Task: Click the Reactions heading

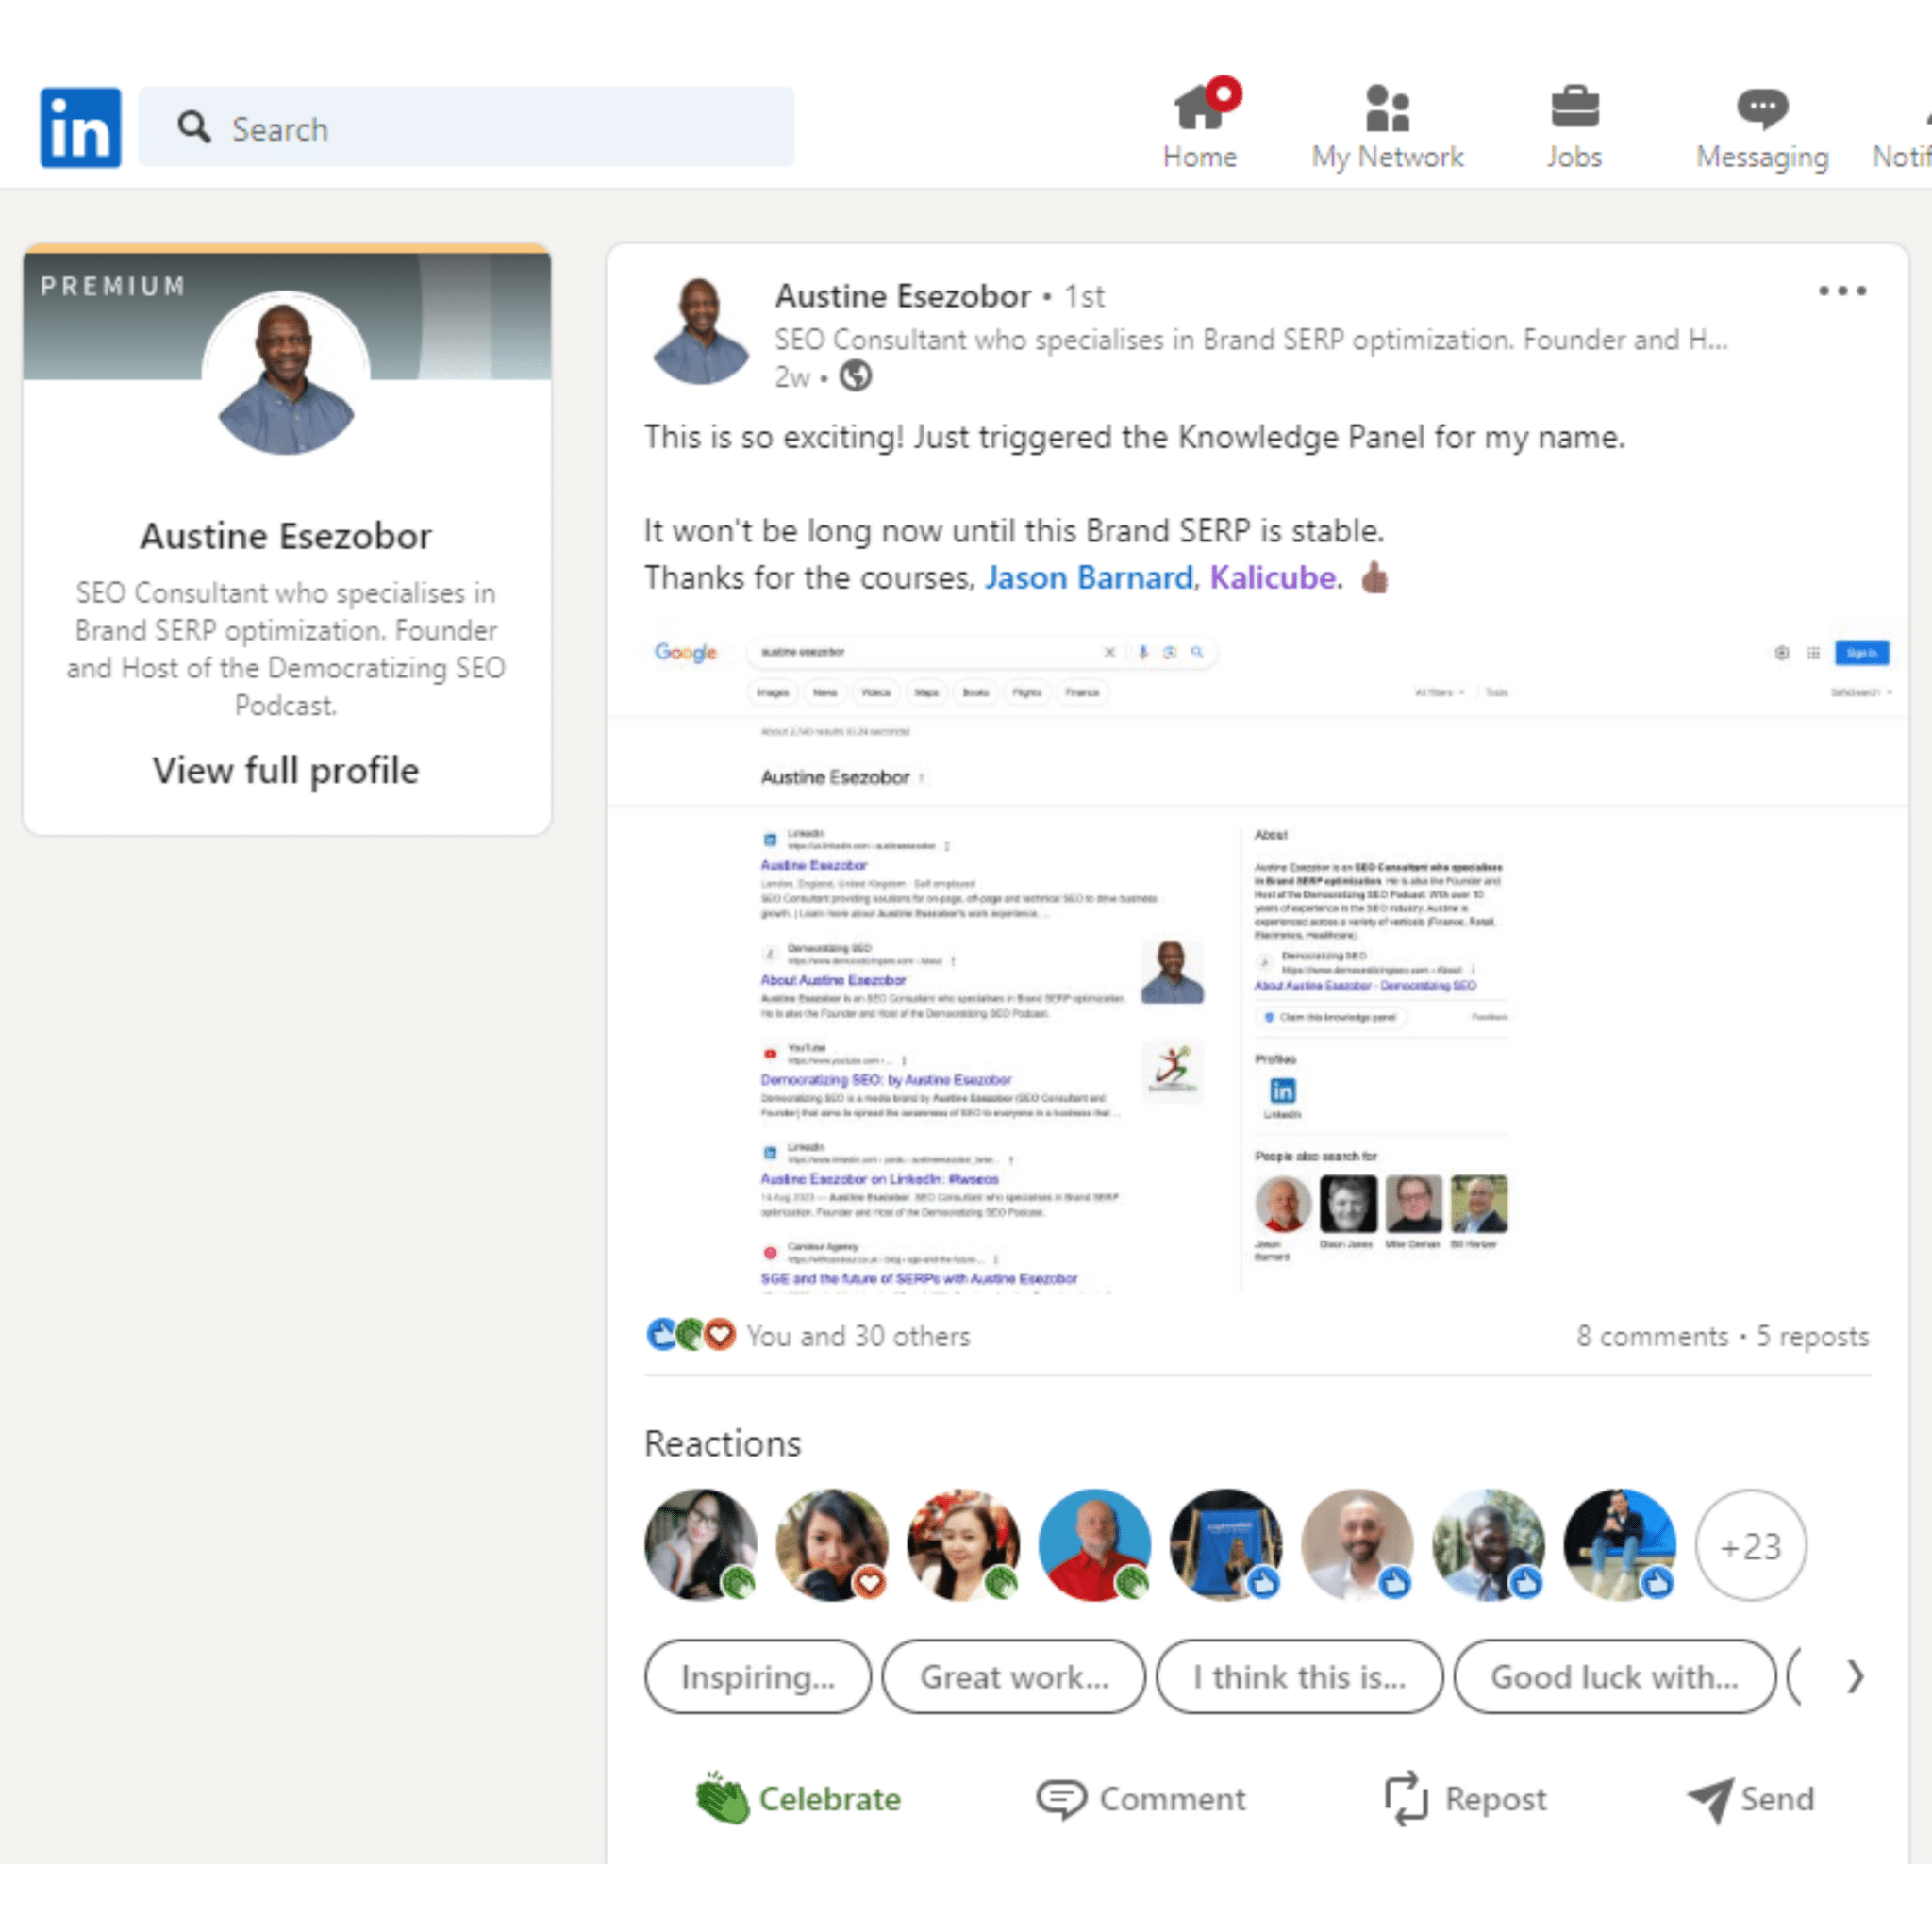Action: click(723, 1443)
